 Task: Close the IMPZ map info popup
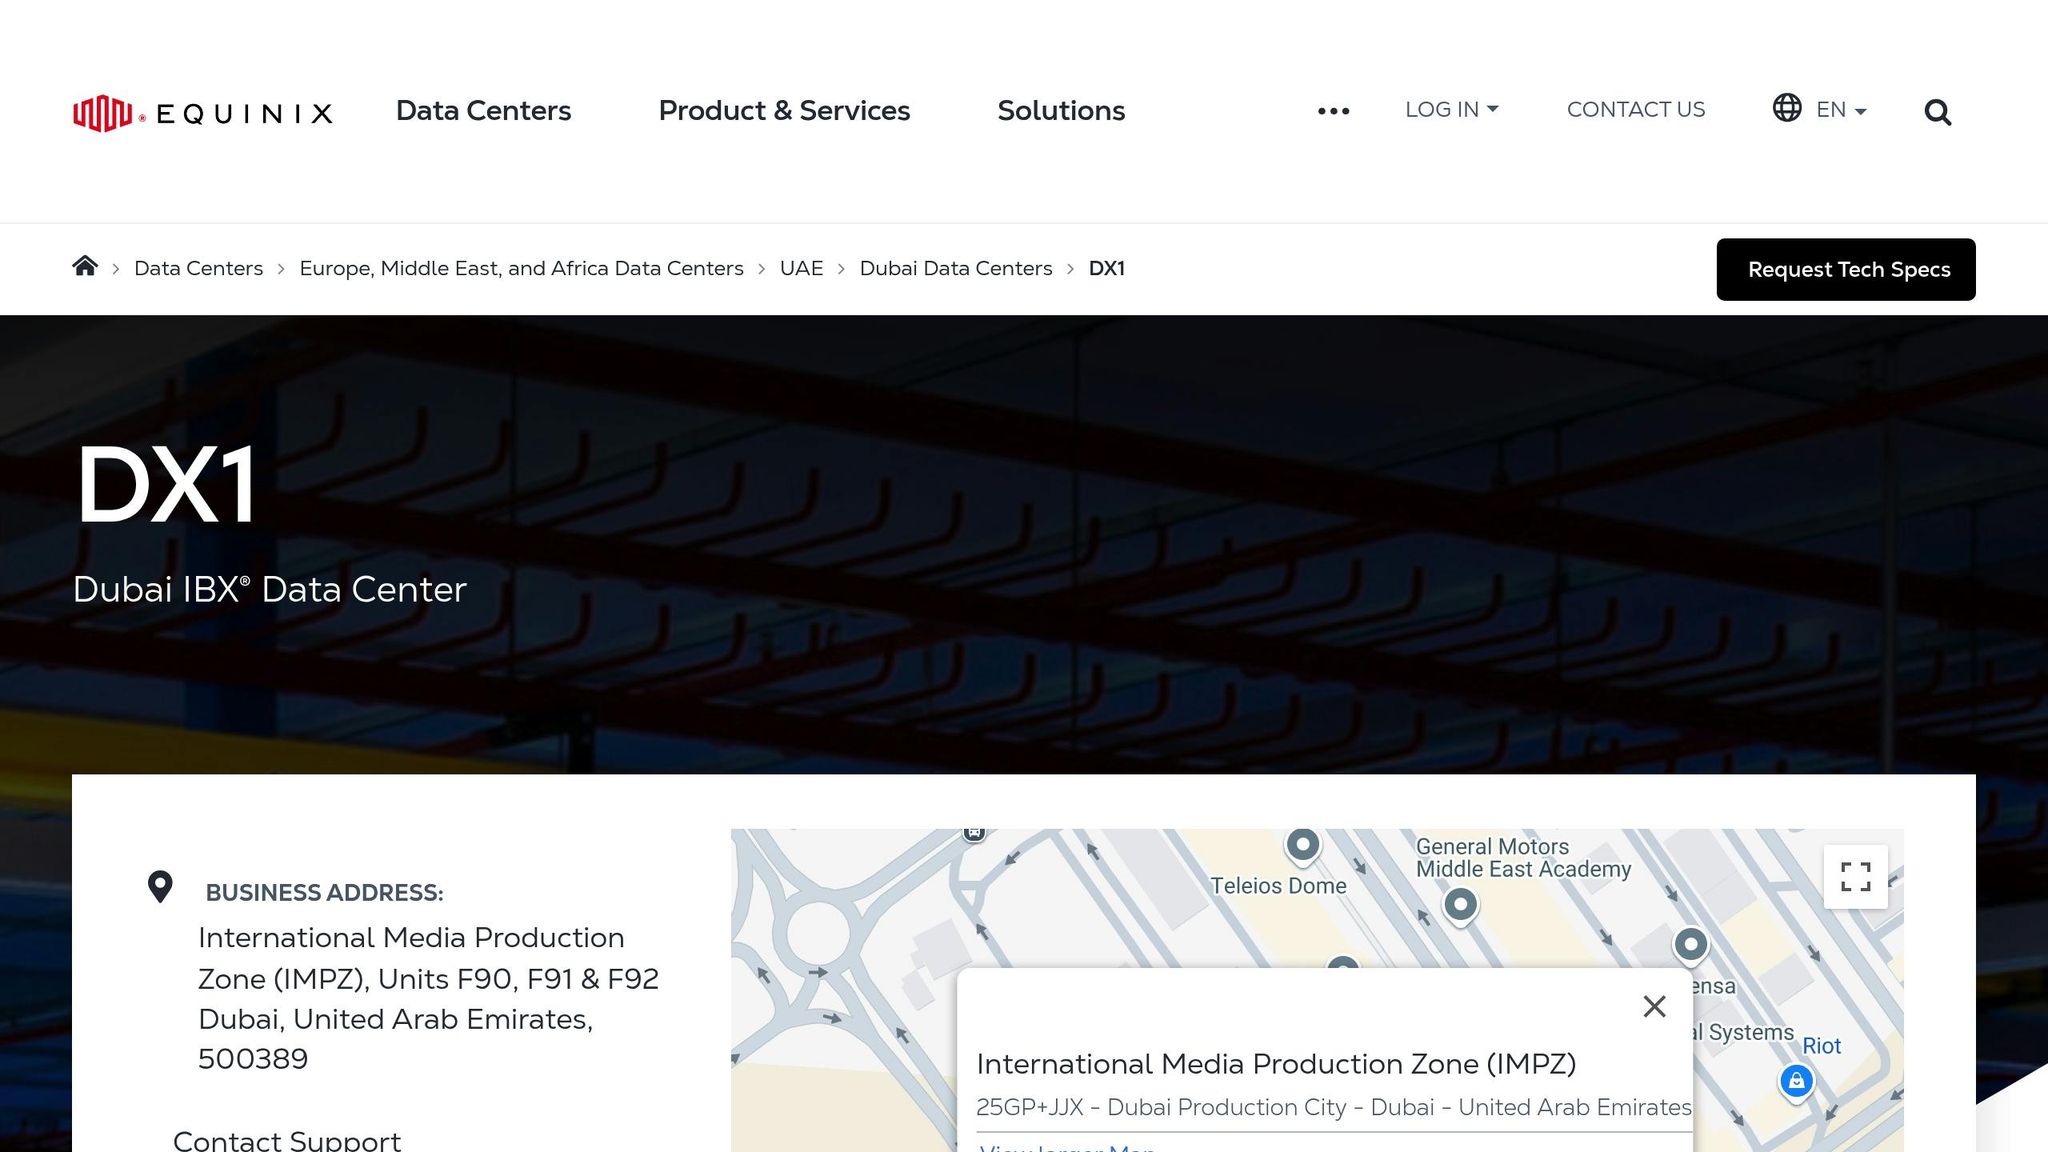point(1654,1006)
